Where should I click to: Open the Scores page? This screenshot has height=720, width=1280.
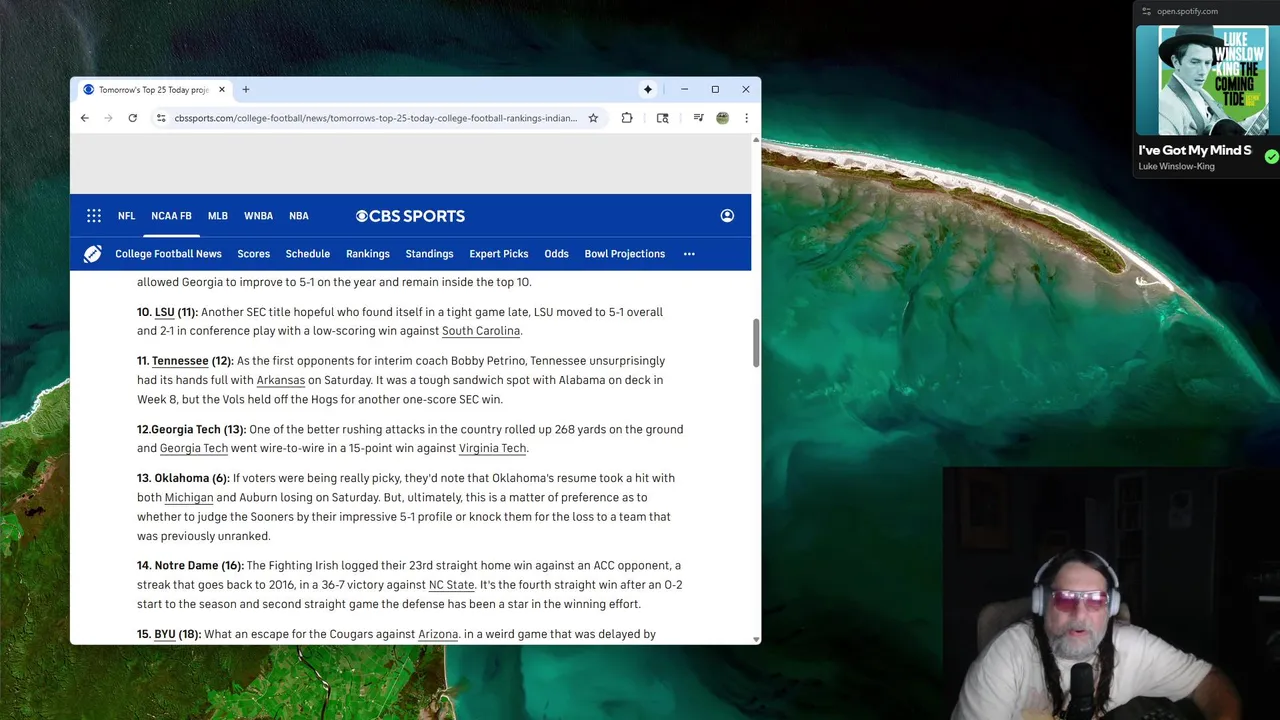pos(254,254)
